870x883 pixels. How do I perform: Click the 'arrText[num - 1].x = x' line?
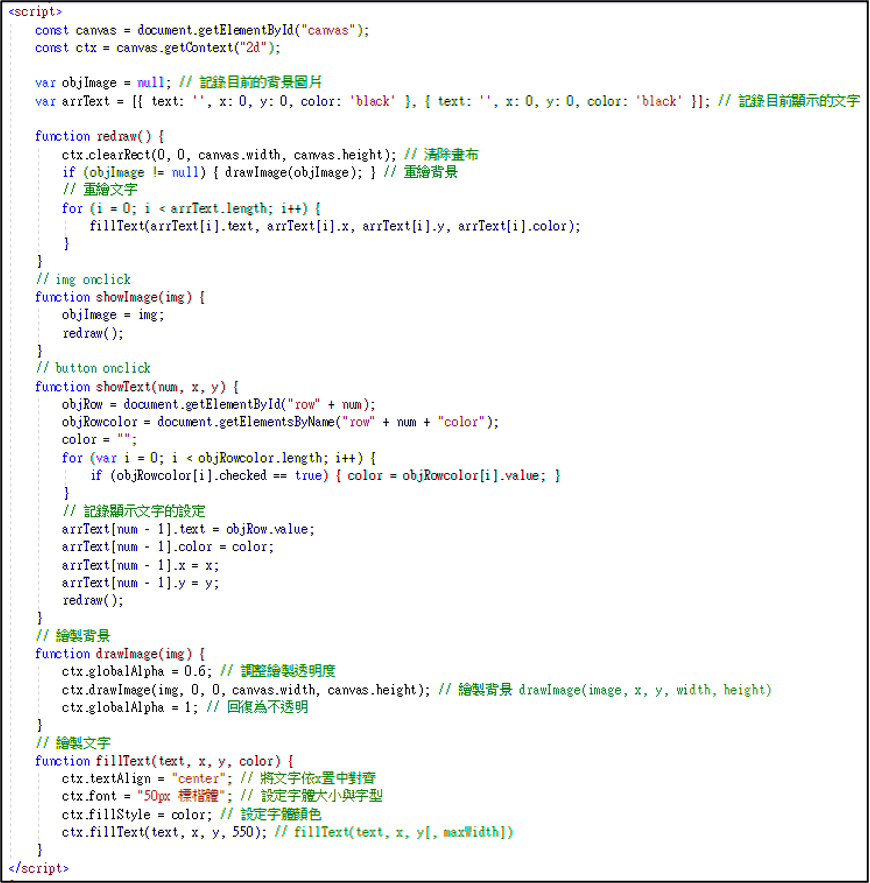(x=140, y=565)
